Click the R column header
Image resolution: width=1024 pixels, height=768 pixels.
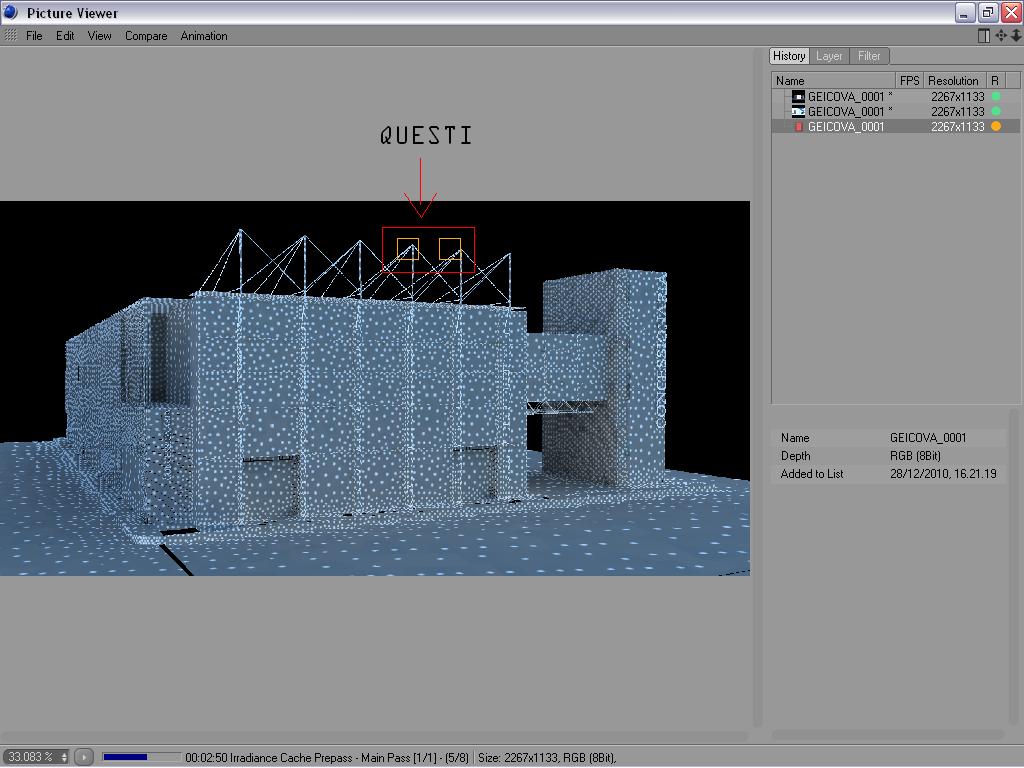click(x=995, y=80)
